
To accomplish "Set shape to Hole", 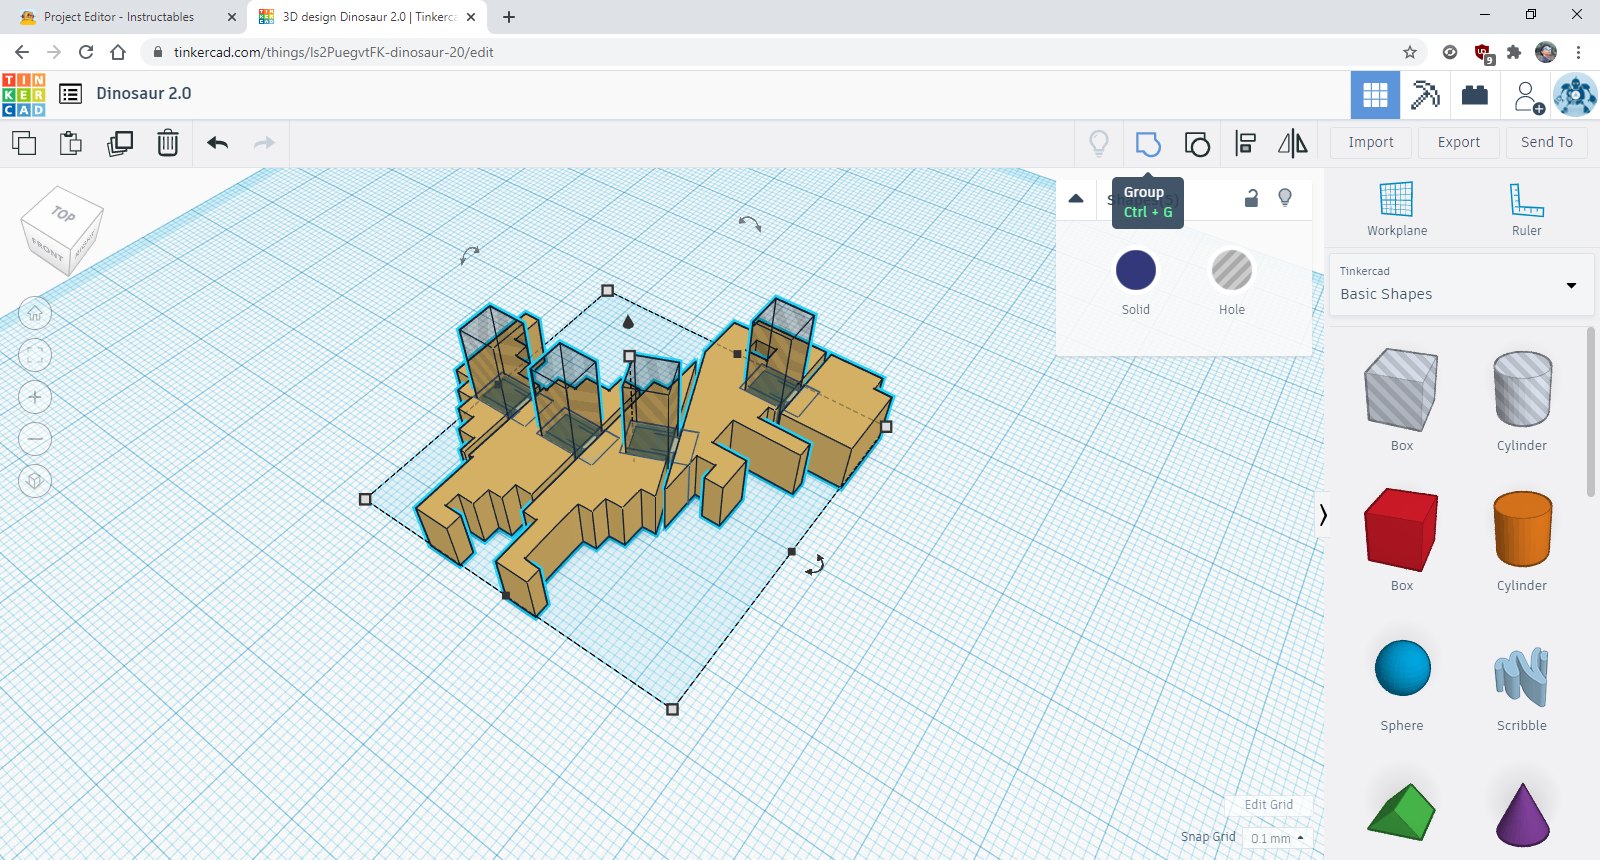I will (x=1232, y=270).
